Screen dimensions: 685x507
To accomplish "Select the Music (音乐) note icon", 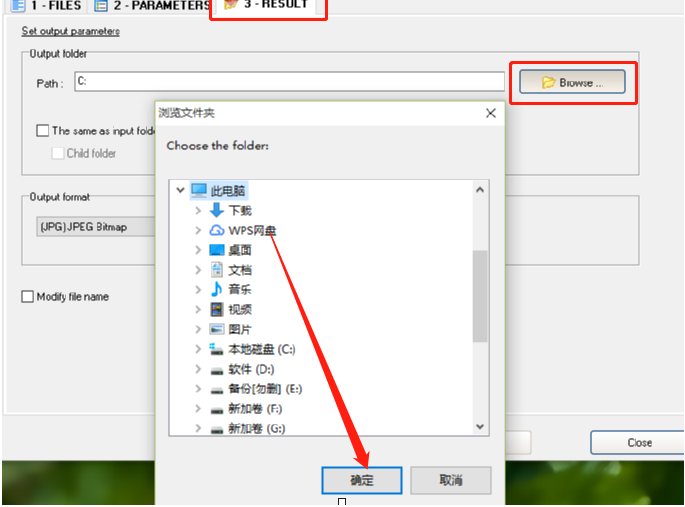I will (217, 290).
